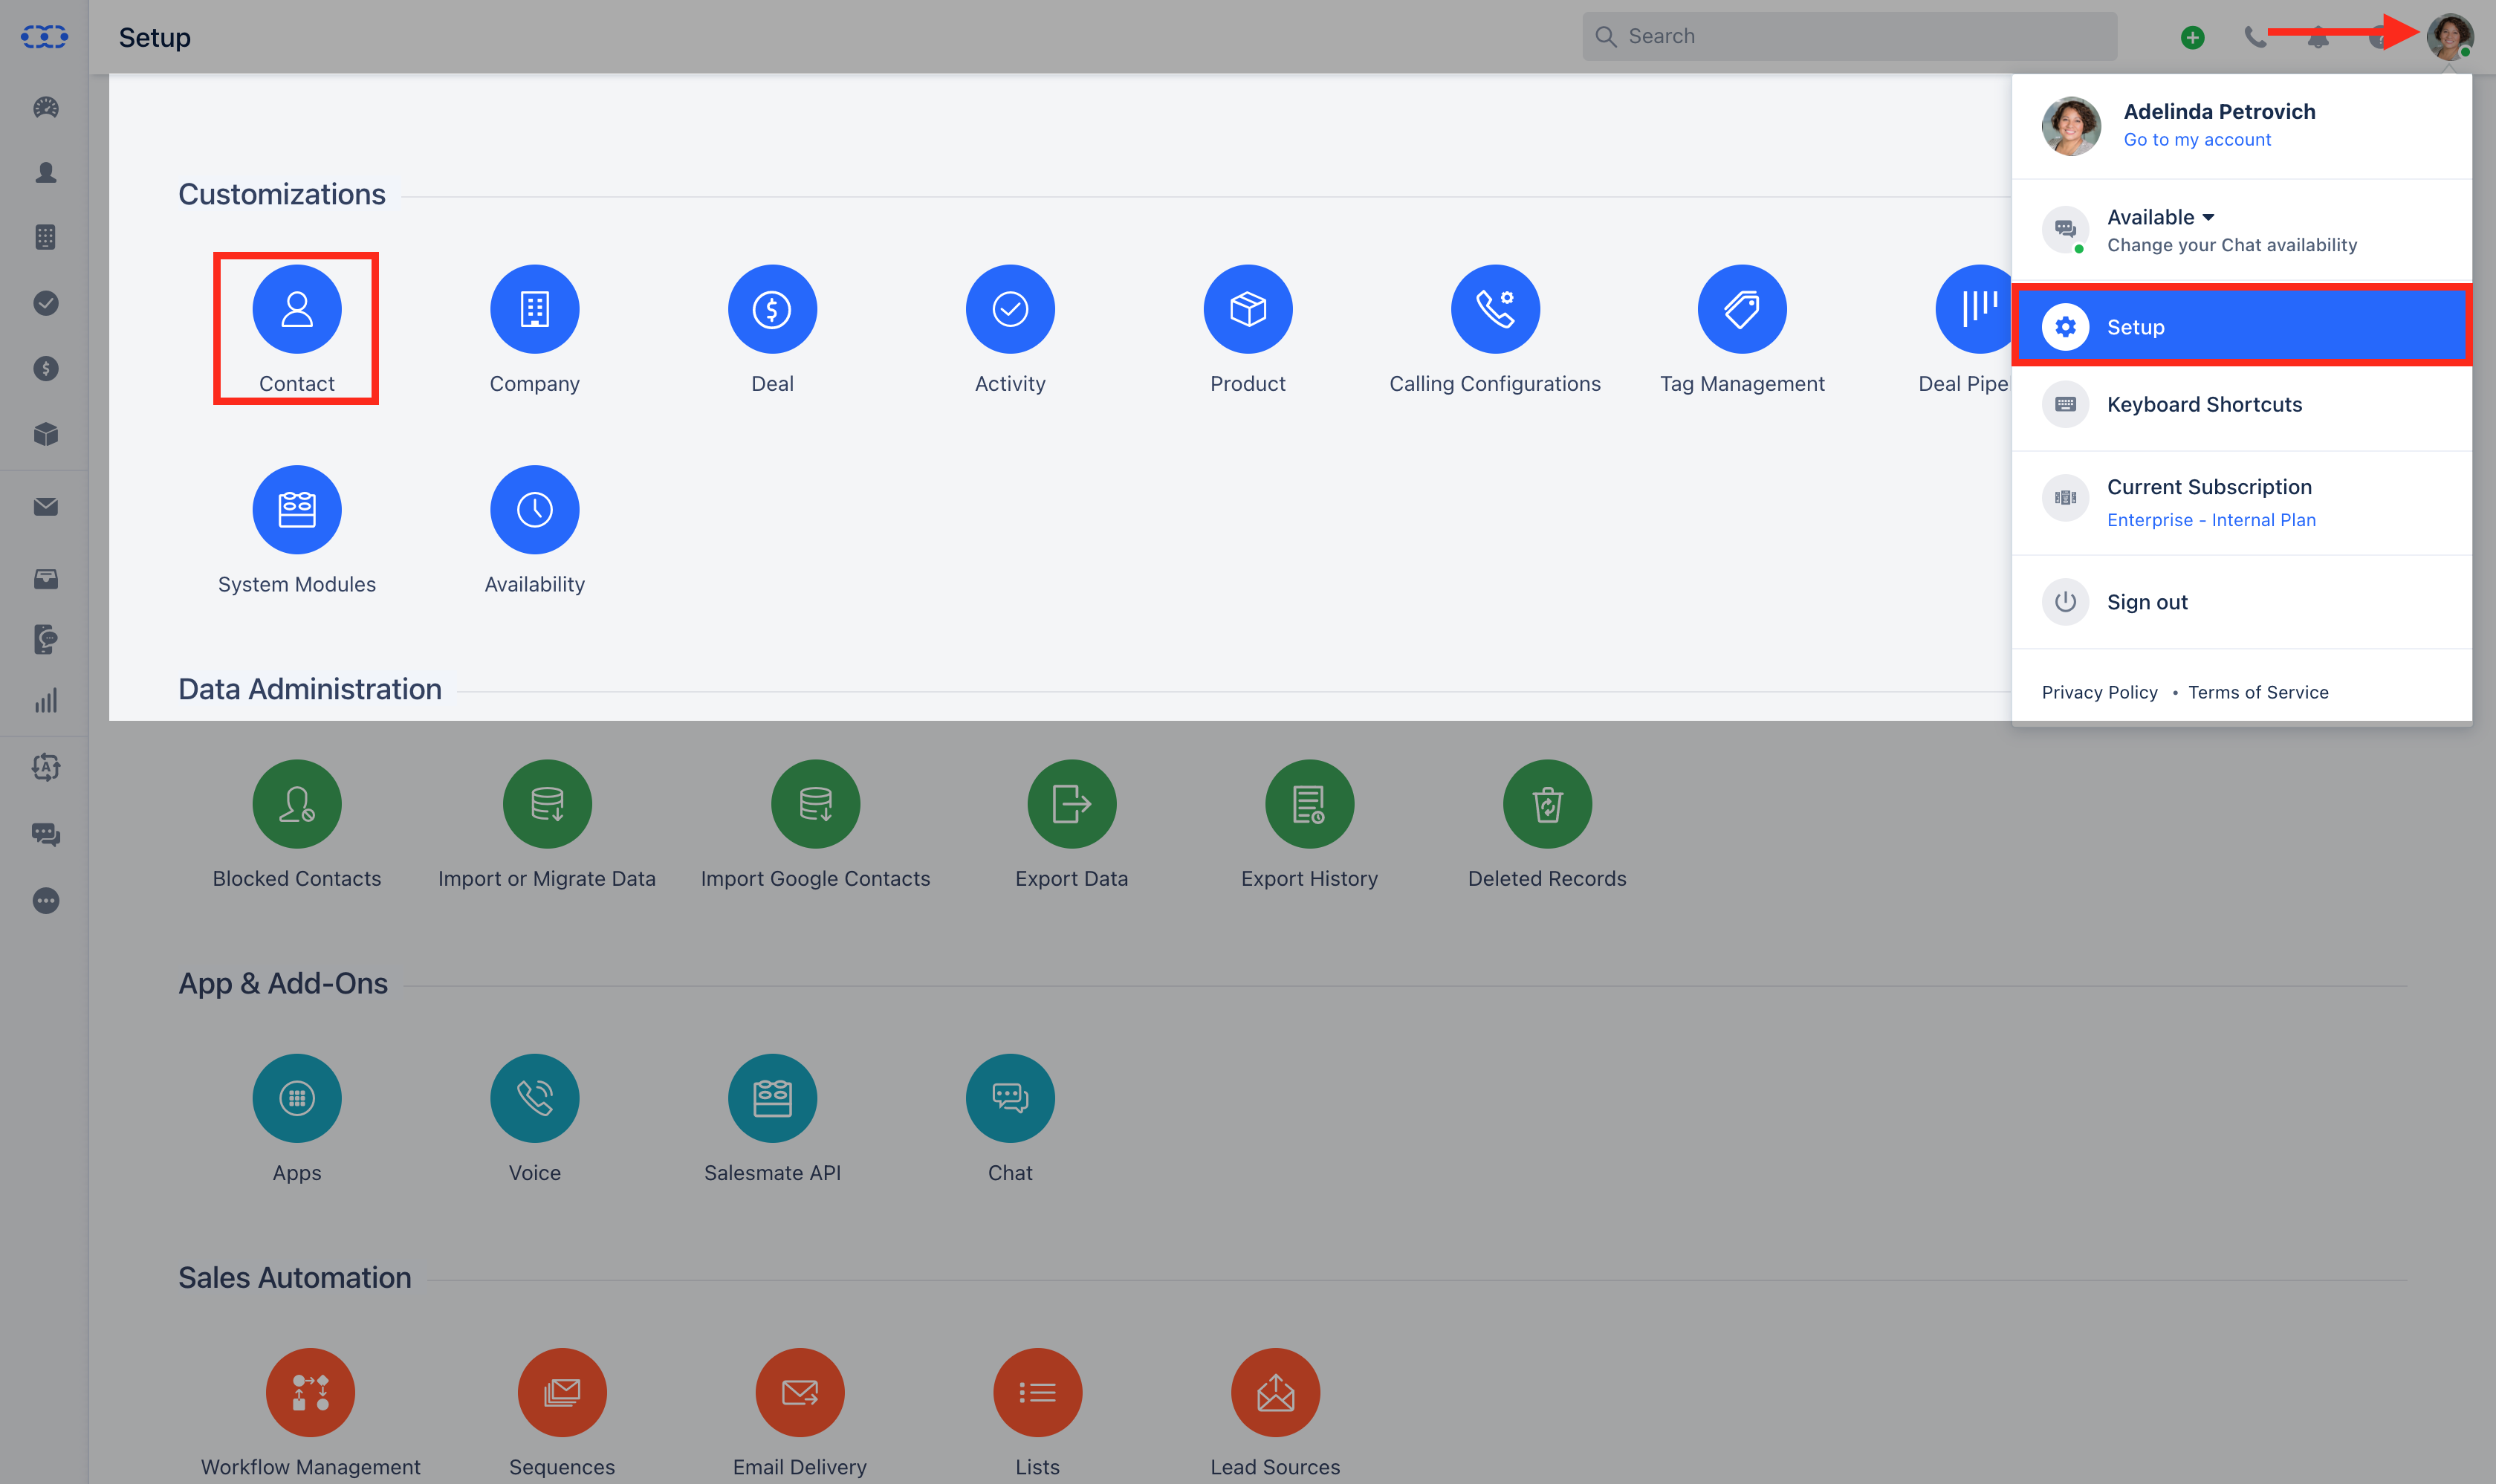Open the Deal customization icon
Screen dimensions: 2496x1484
(x=772, y=309)
